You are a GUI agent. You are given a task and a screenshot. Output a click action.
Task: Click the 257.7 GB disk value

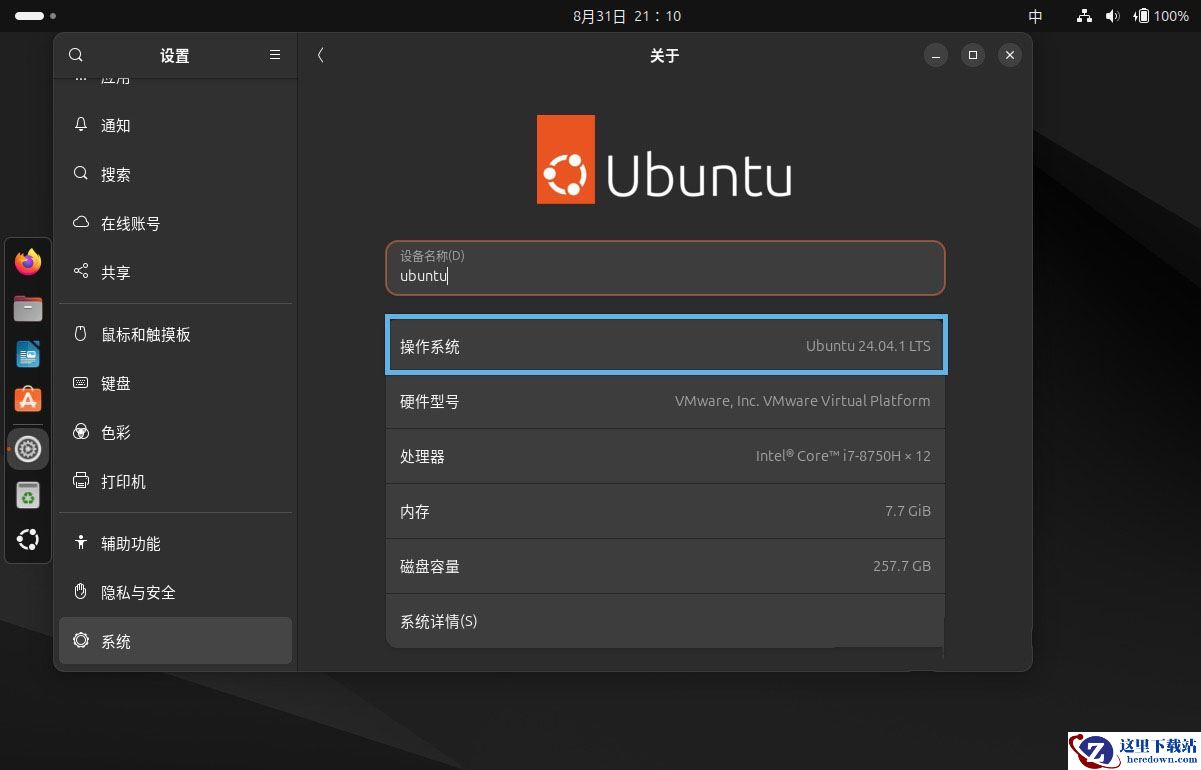[x=902, y=566]
